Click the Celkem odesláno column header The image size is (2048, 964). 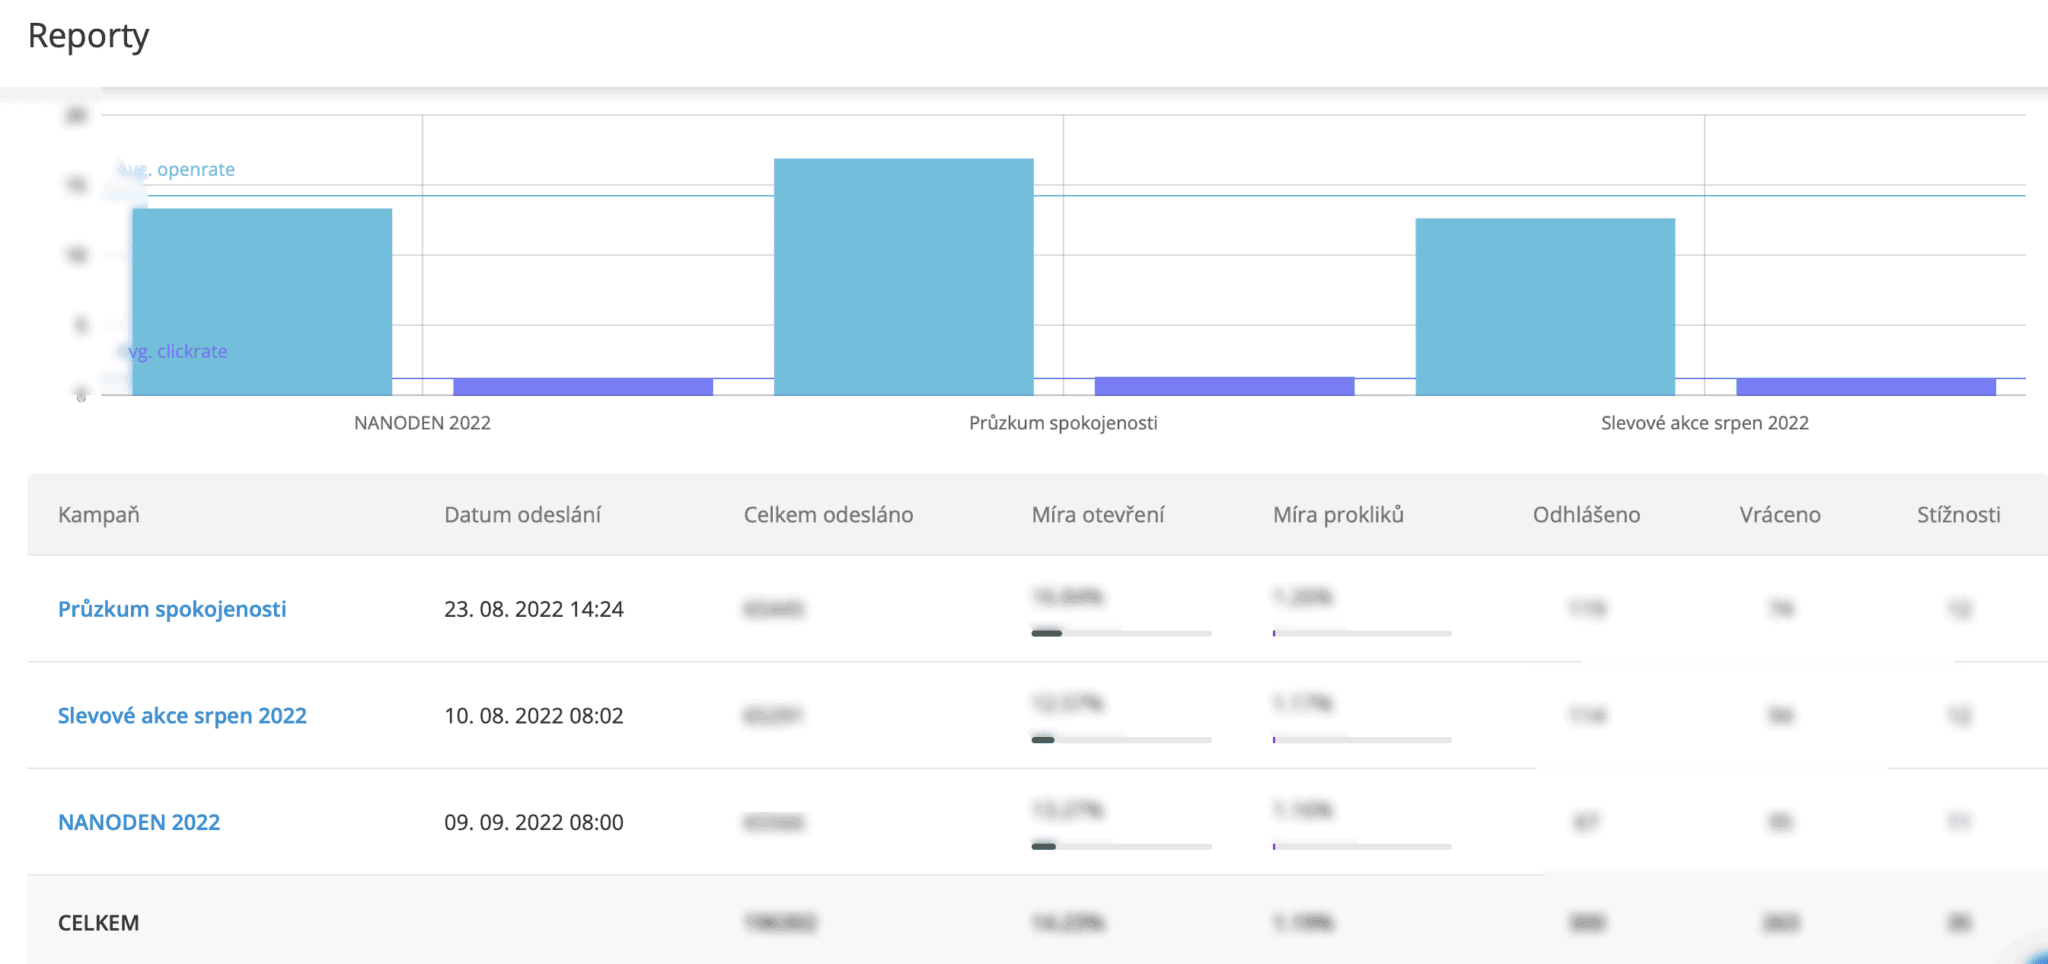coord(828,515)
